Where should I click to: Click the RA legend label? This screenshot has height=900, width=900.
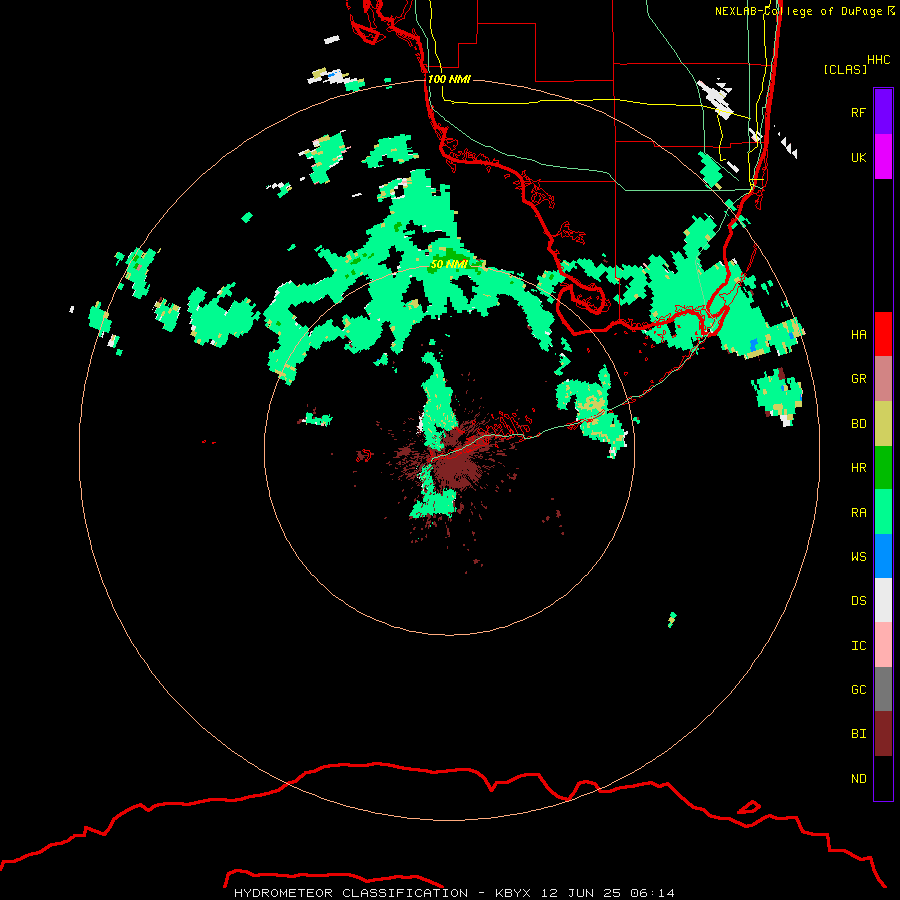858,513
